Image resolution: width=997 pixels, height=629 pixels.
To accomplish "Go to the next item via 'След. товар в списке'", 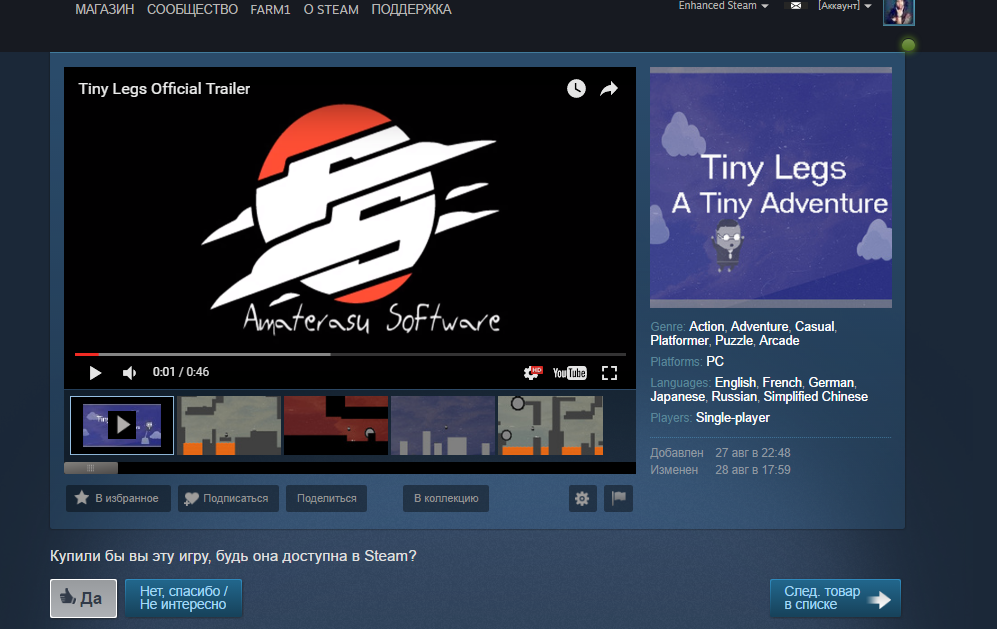I will [x=835, y=598].
